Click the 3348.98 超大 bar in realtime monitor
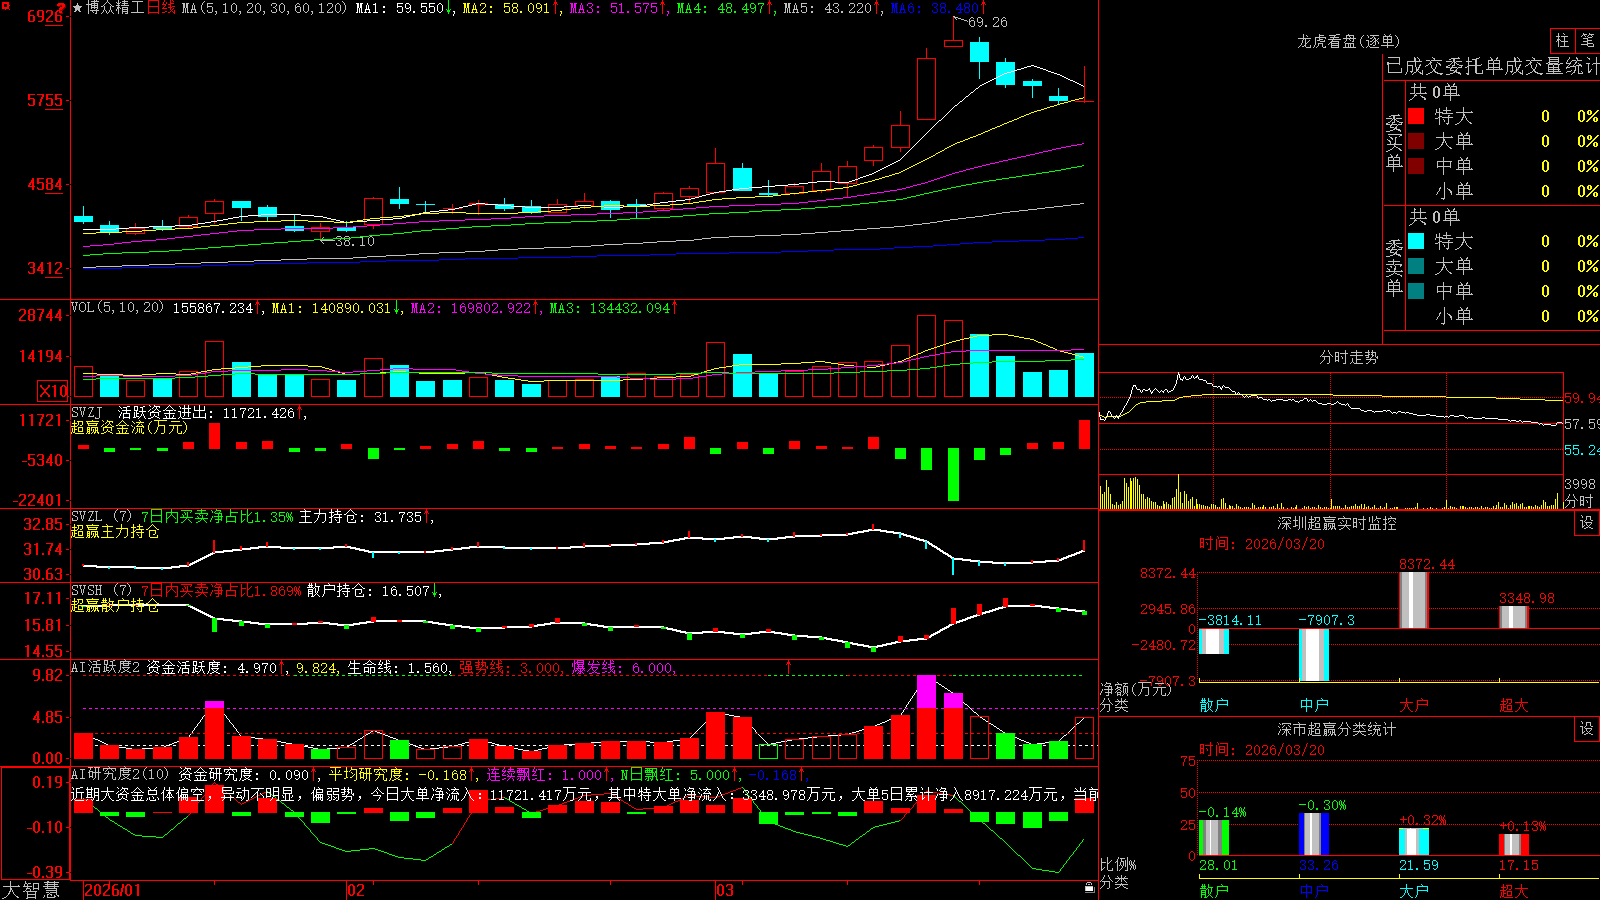Screen dimensions: 1600x900 1514,617
